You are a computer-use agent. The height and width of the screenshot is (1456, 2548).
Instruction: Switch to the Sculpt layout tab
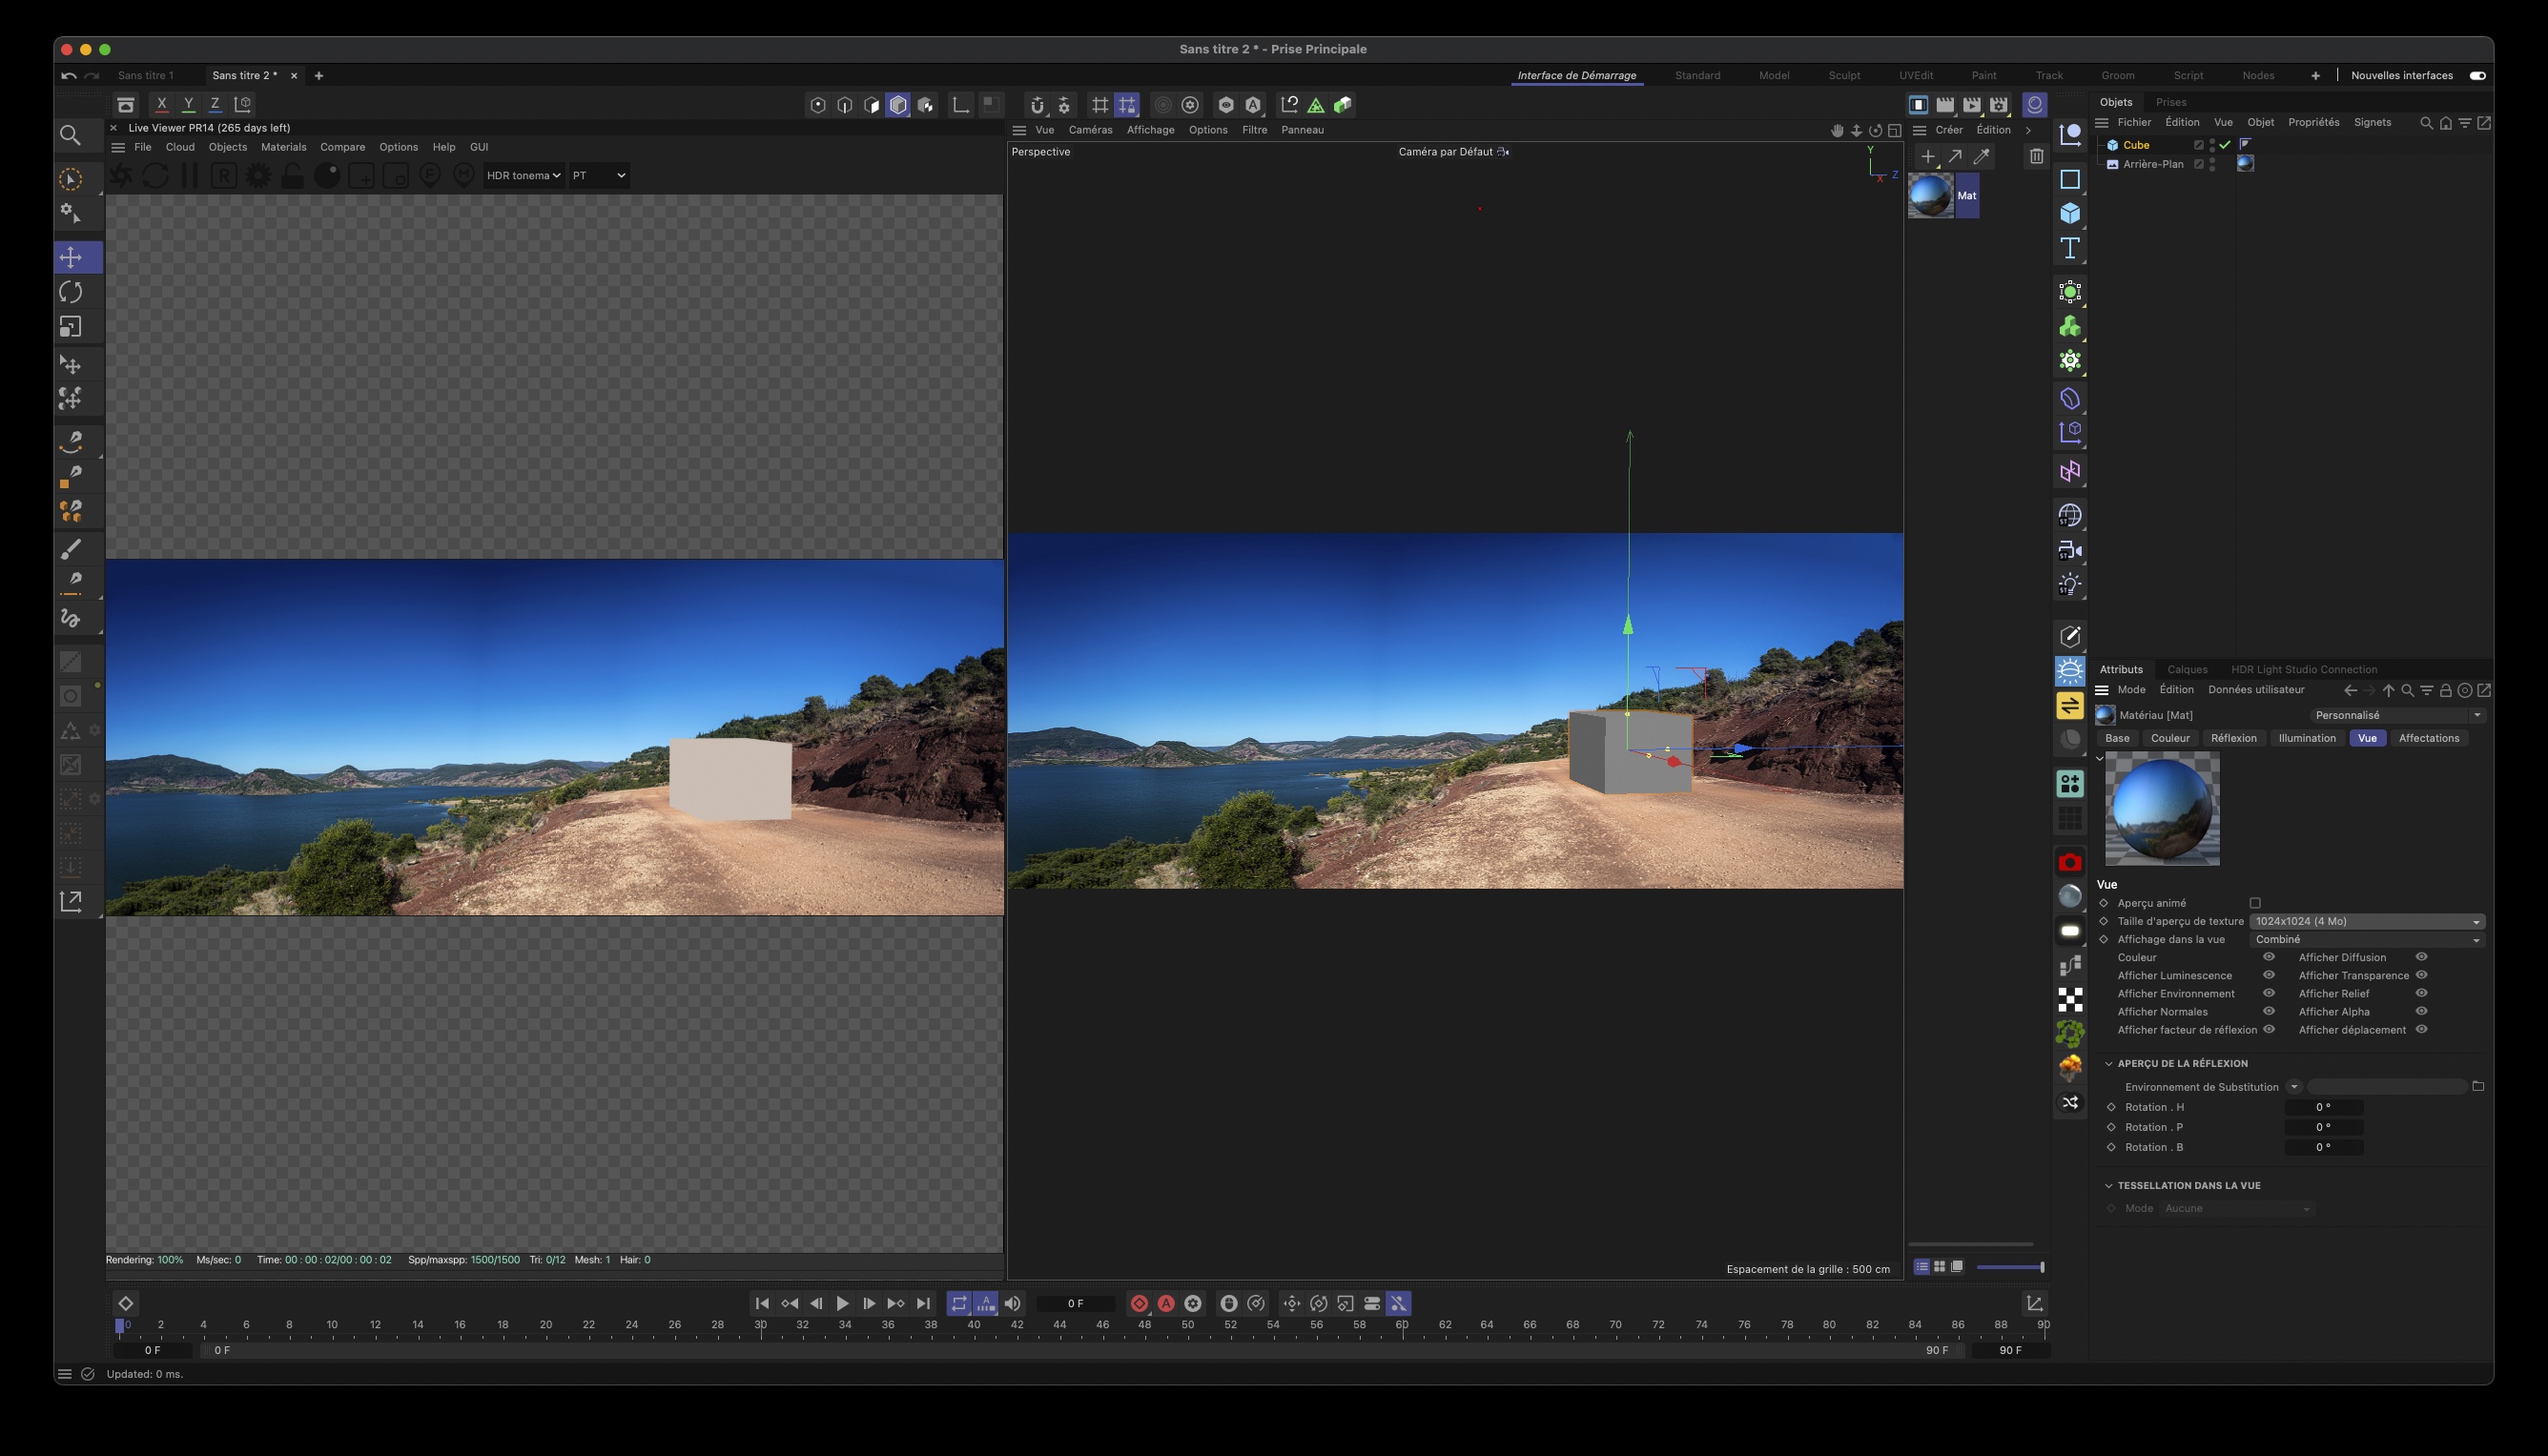[1844, 76]
